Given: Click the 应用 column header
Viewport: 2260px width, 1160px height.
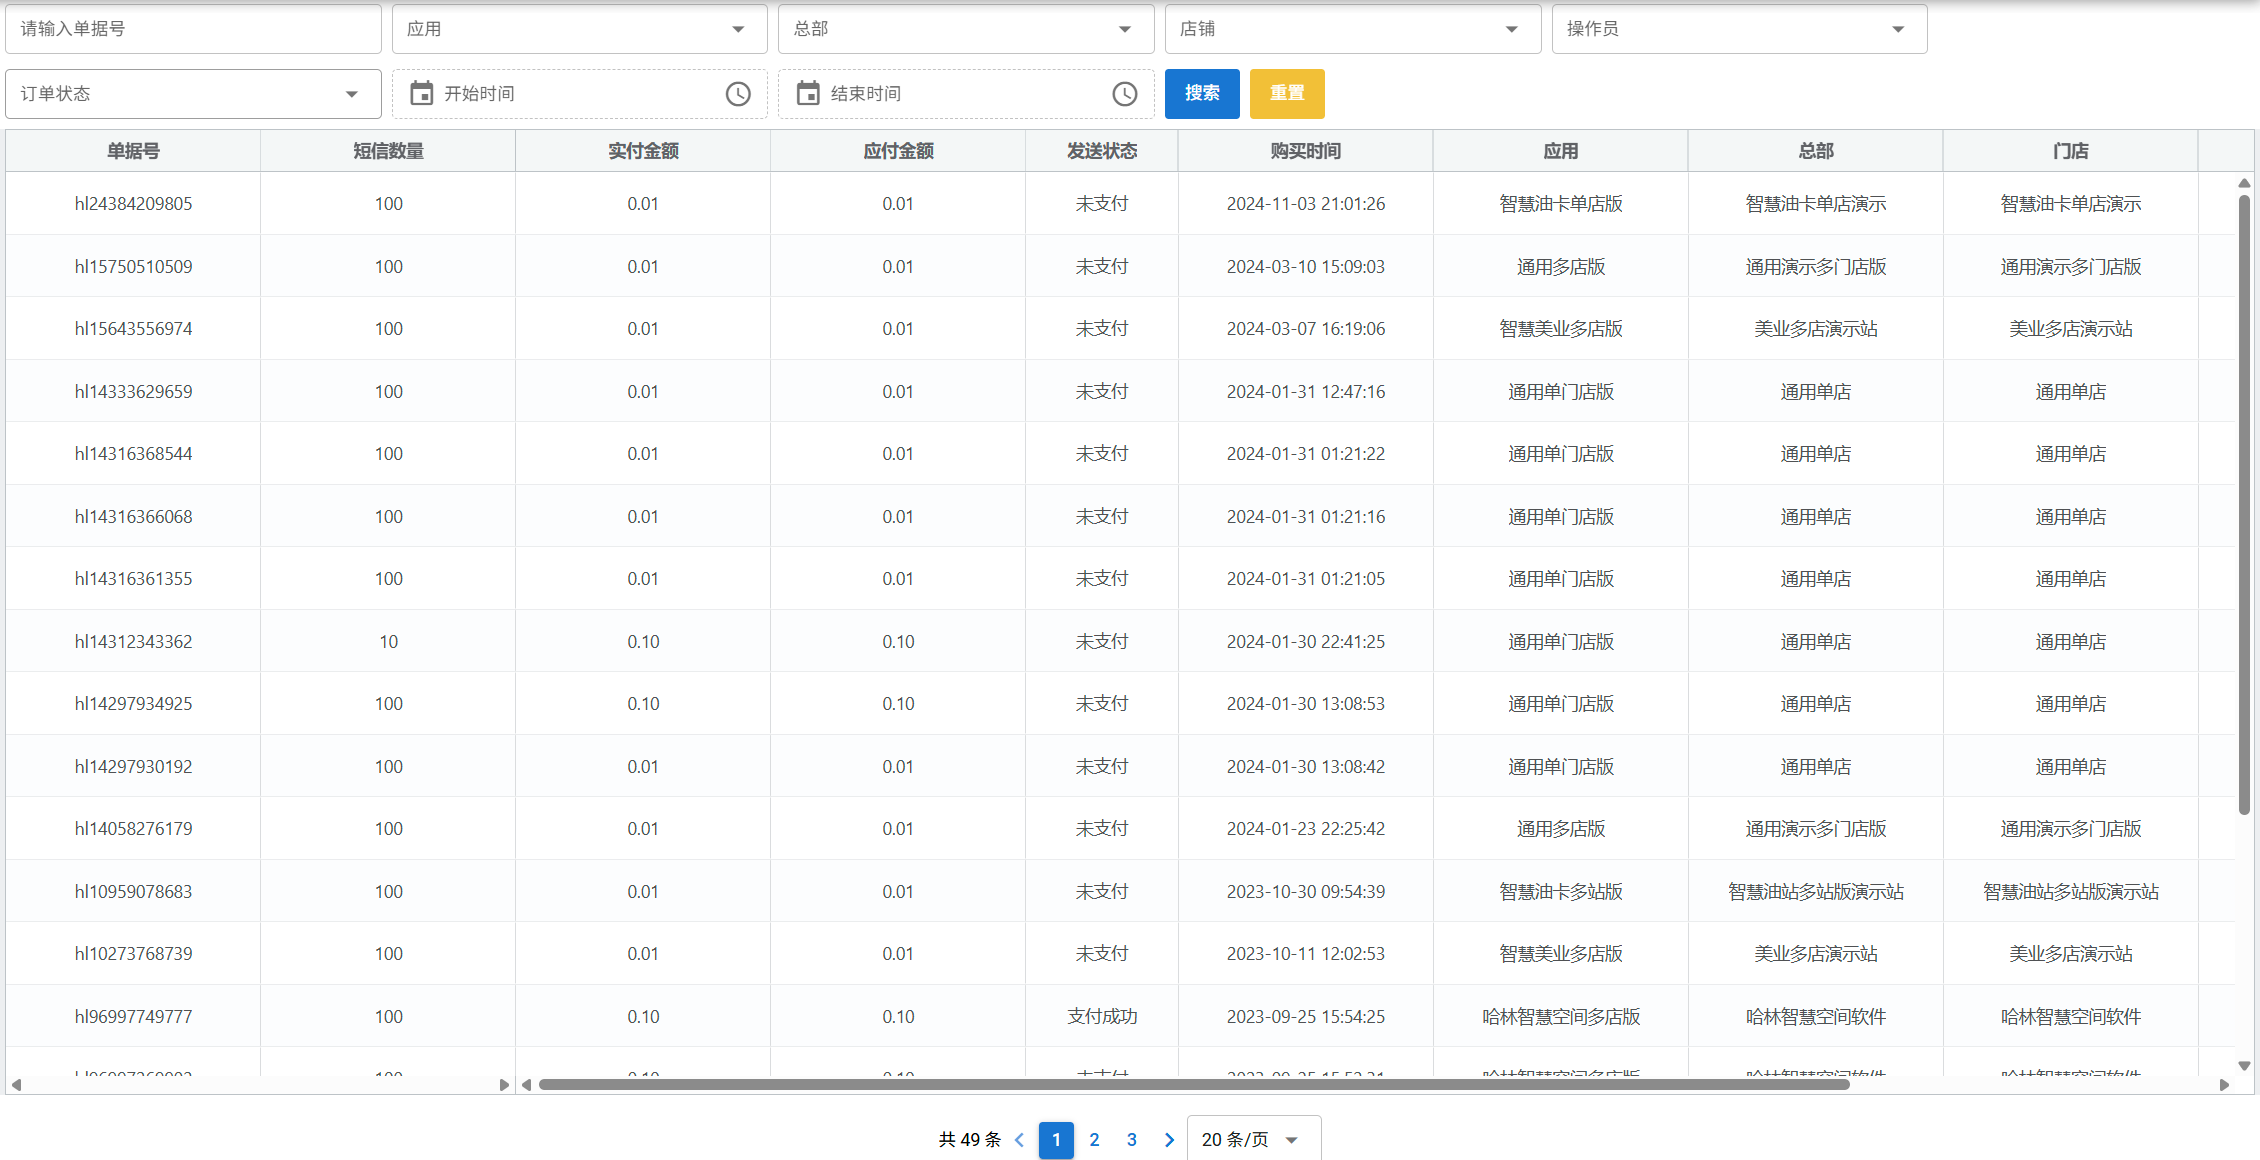Looking at the screenshot, I should pos(1561,151).
